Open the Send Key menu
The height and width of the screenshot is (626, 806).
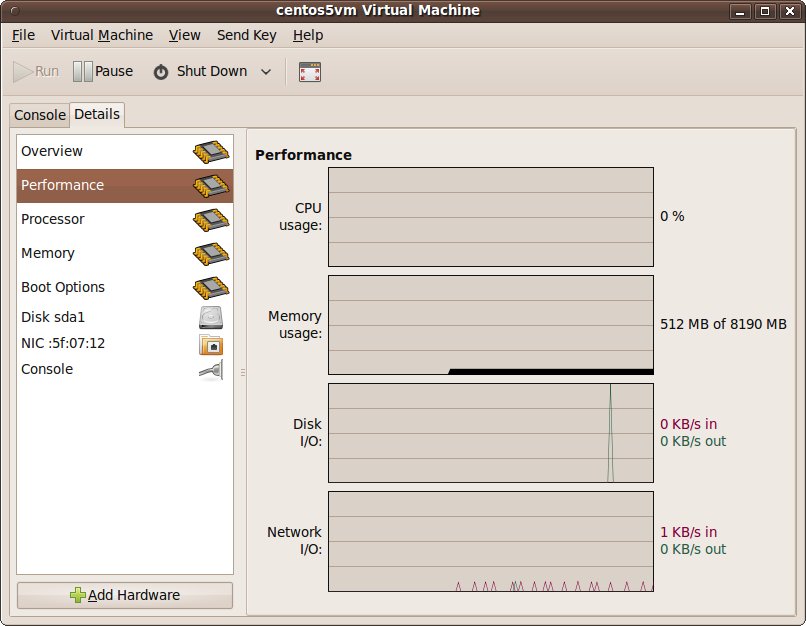247,35
